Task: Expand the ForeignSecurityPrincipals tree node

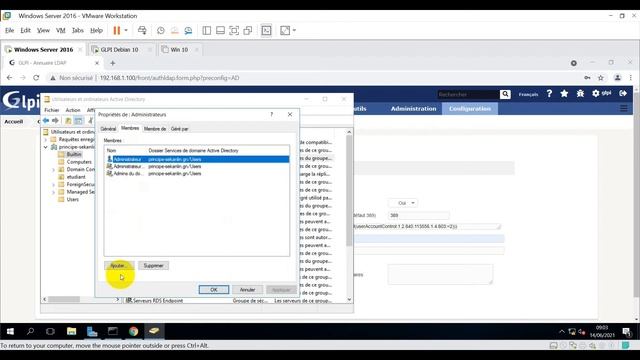Action: click(53, 184)
